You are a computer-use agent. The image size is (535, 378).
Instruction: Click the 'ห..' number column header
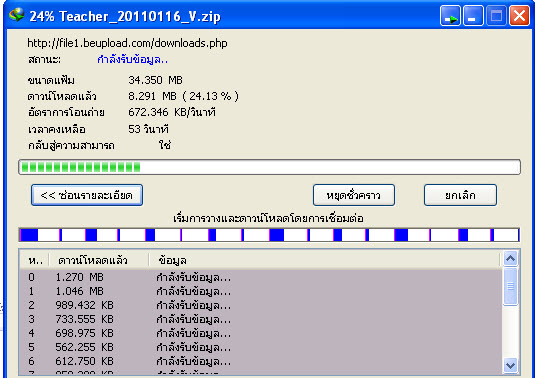coord(35,261)
